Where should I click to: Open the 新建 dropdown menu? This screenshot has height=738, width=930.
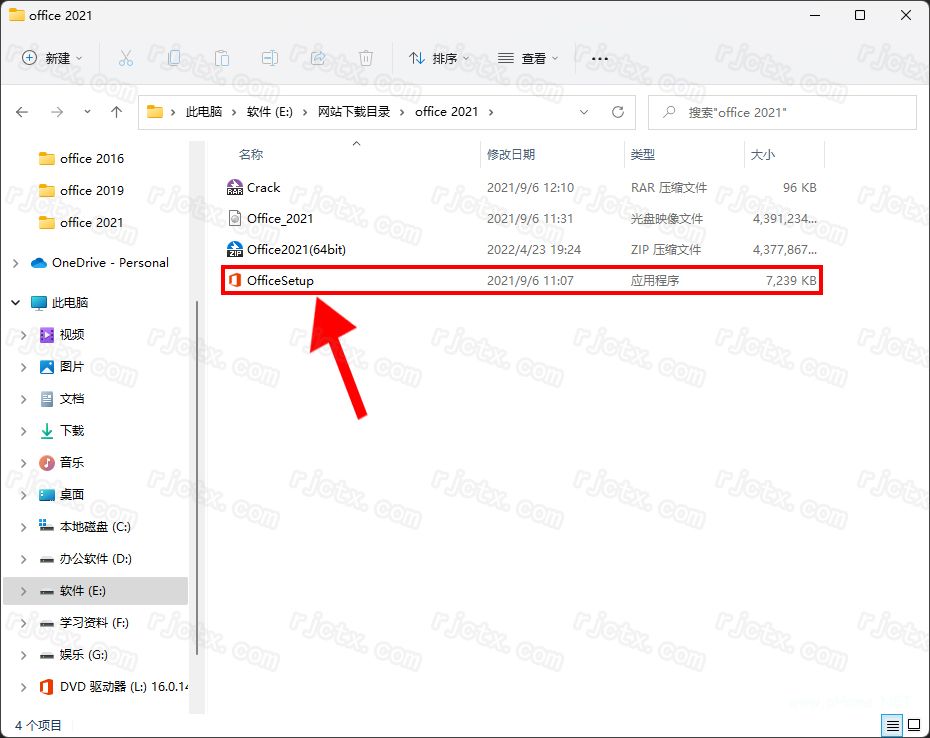tap(52, 59)
